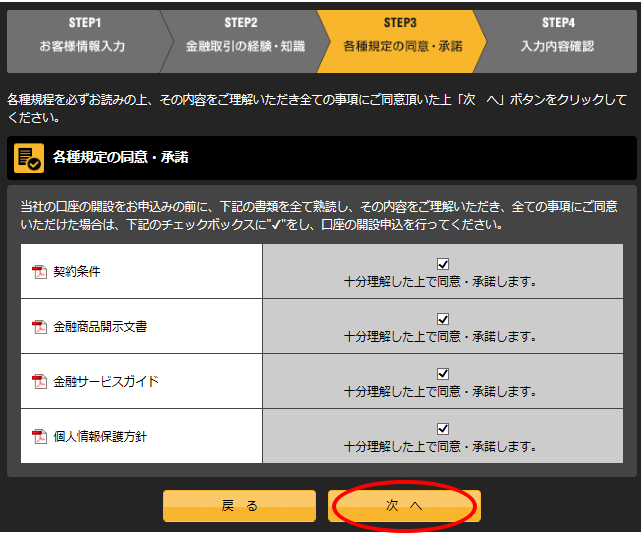The image size is (641, 538).
Task: View the 金融サービスガイド document link
Action: click(106, 382)
